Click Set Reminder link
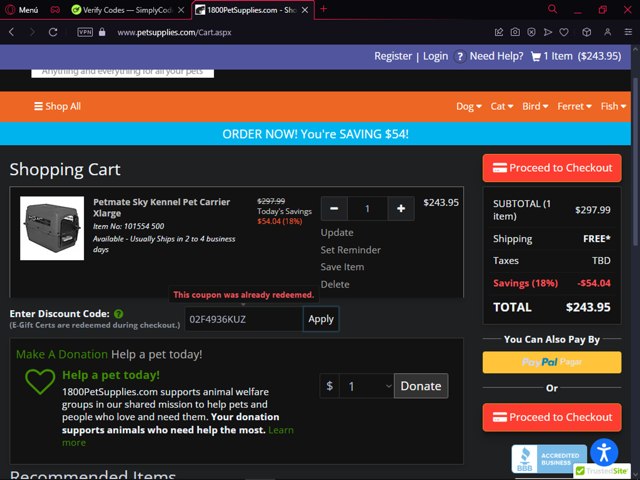 (351, 250)
